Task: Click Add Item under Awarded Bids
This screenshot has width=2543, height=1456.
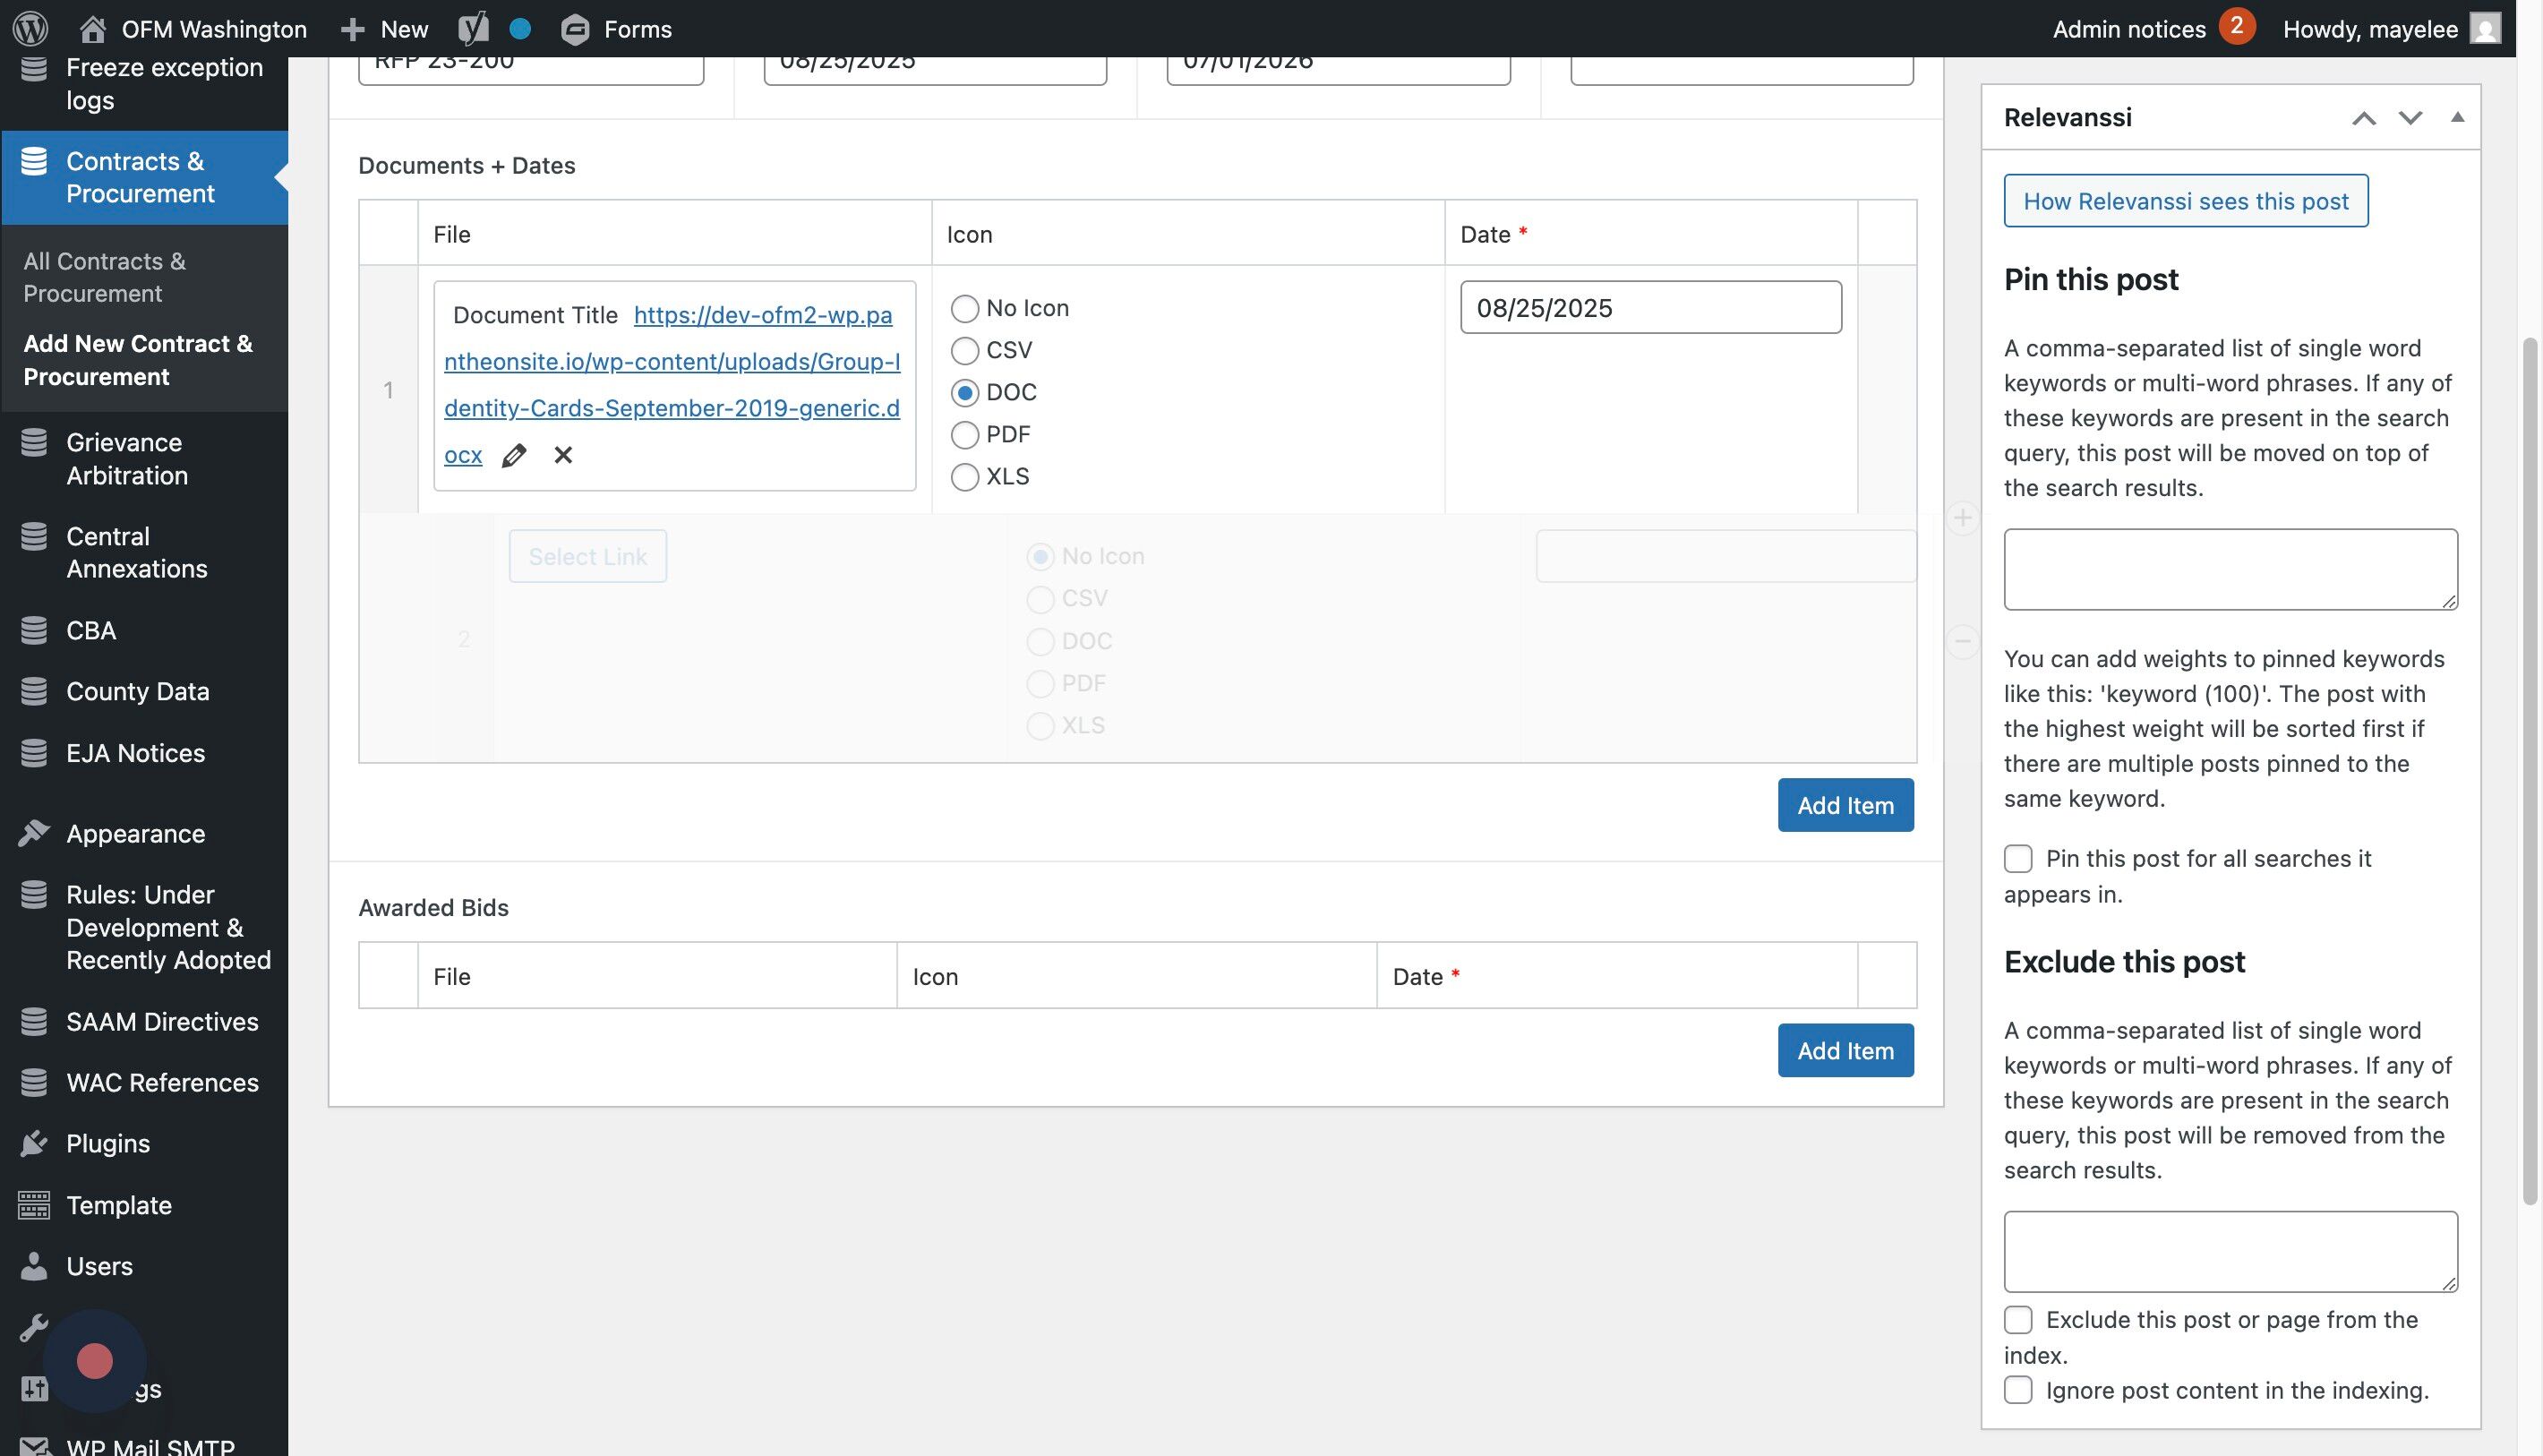Action: pyautogui.click(x=1845, y=1050)
